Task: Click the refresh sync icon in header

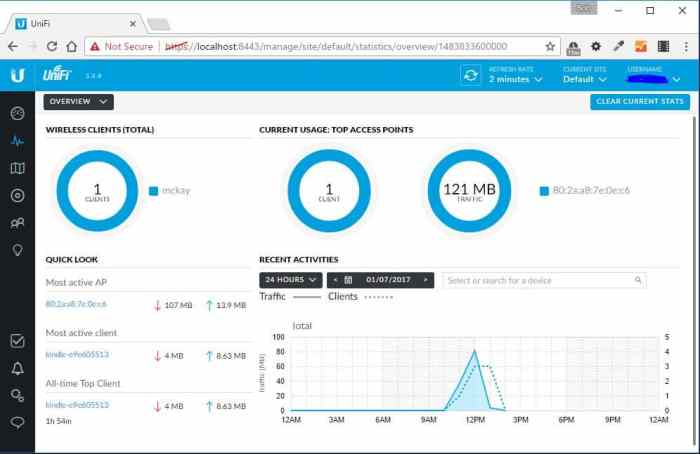Action: coord(471,75)
